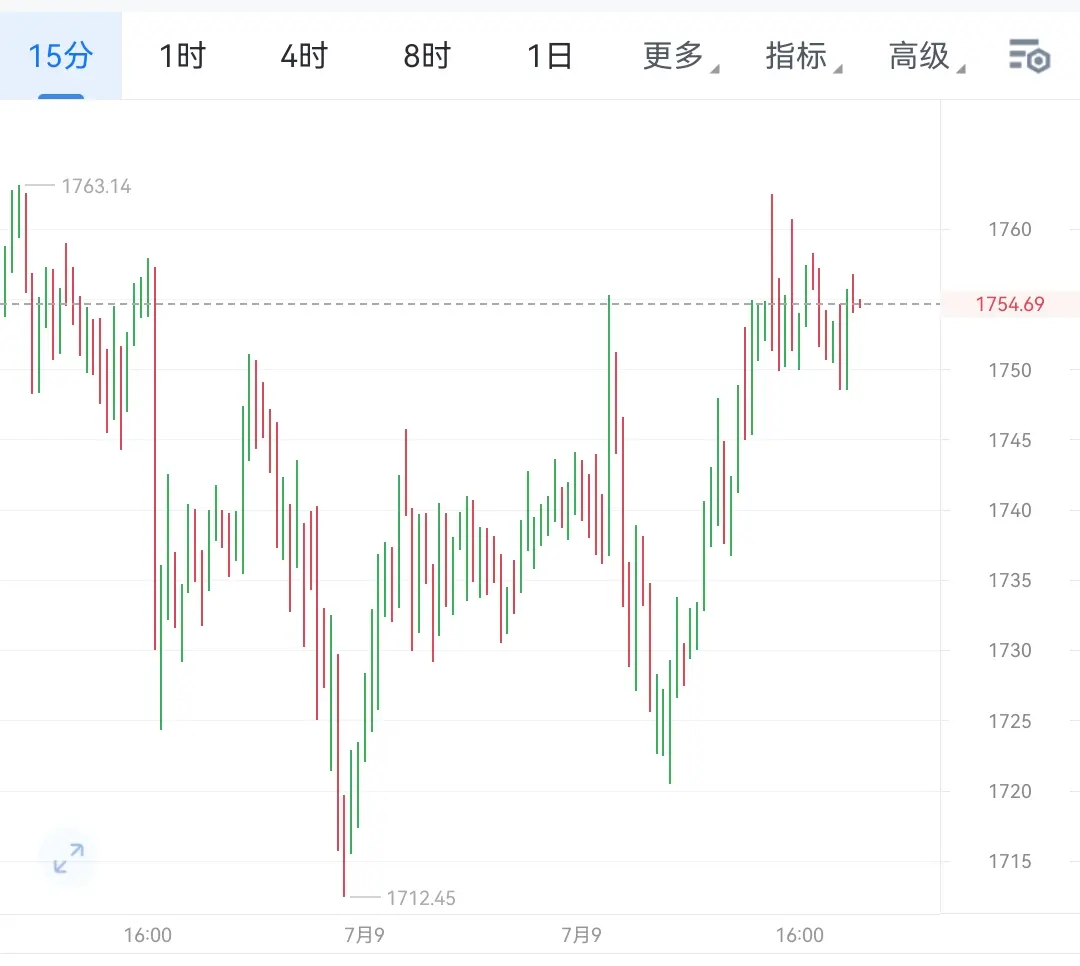Switch to the 1时 timeframe
This screenshot has height=966, width=1080.
[183, 56]
